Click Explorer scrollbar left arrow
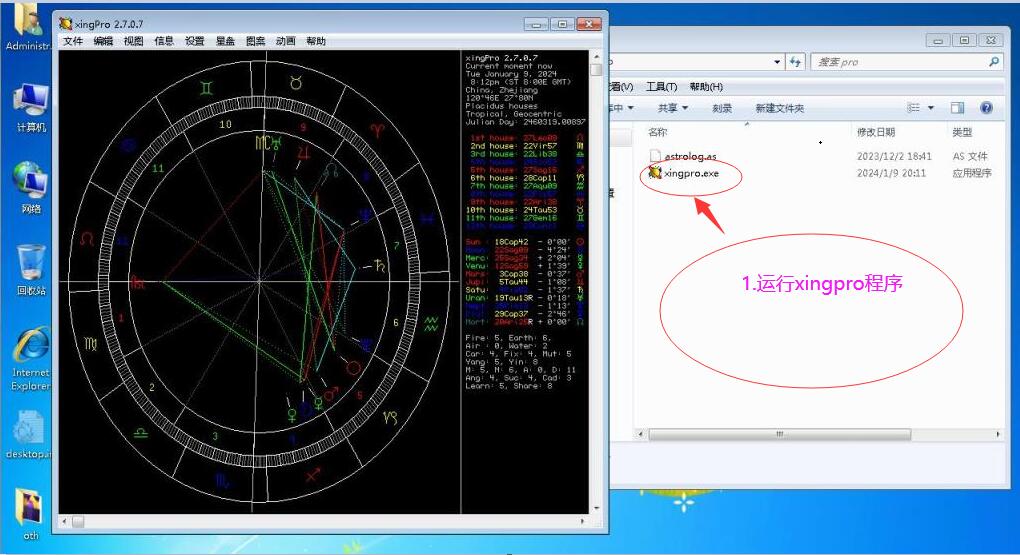 pyautogui.click(x=641, y=434)
